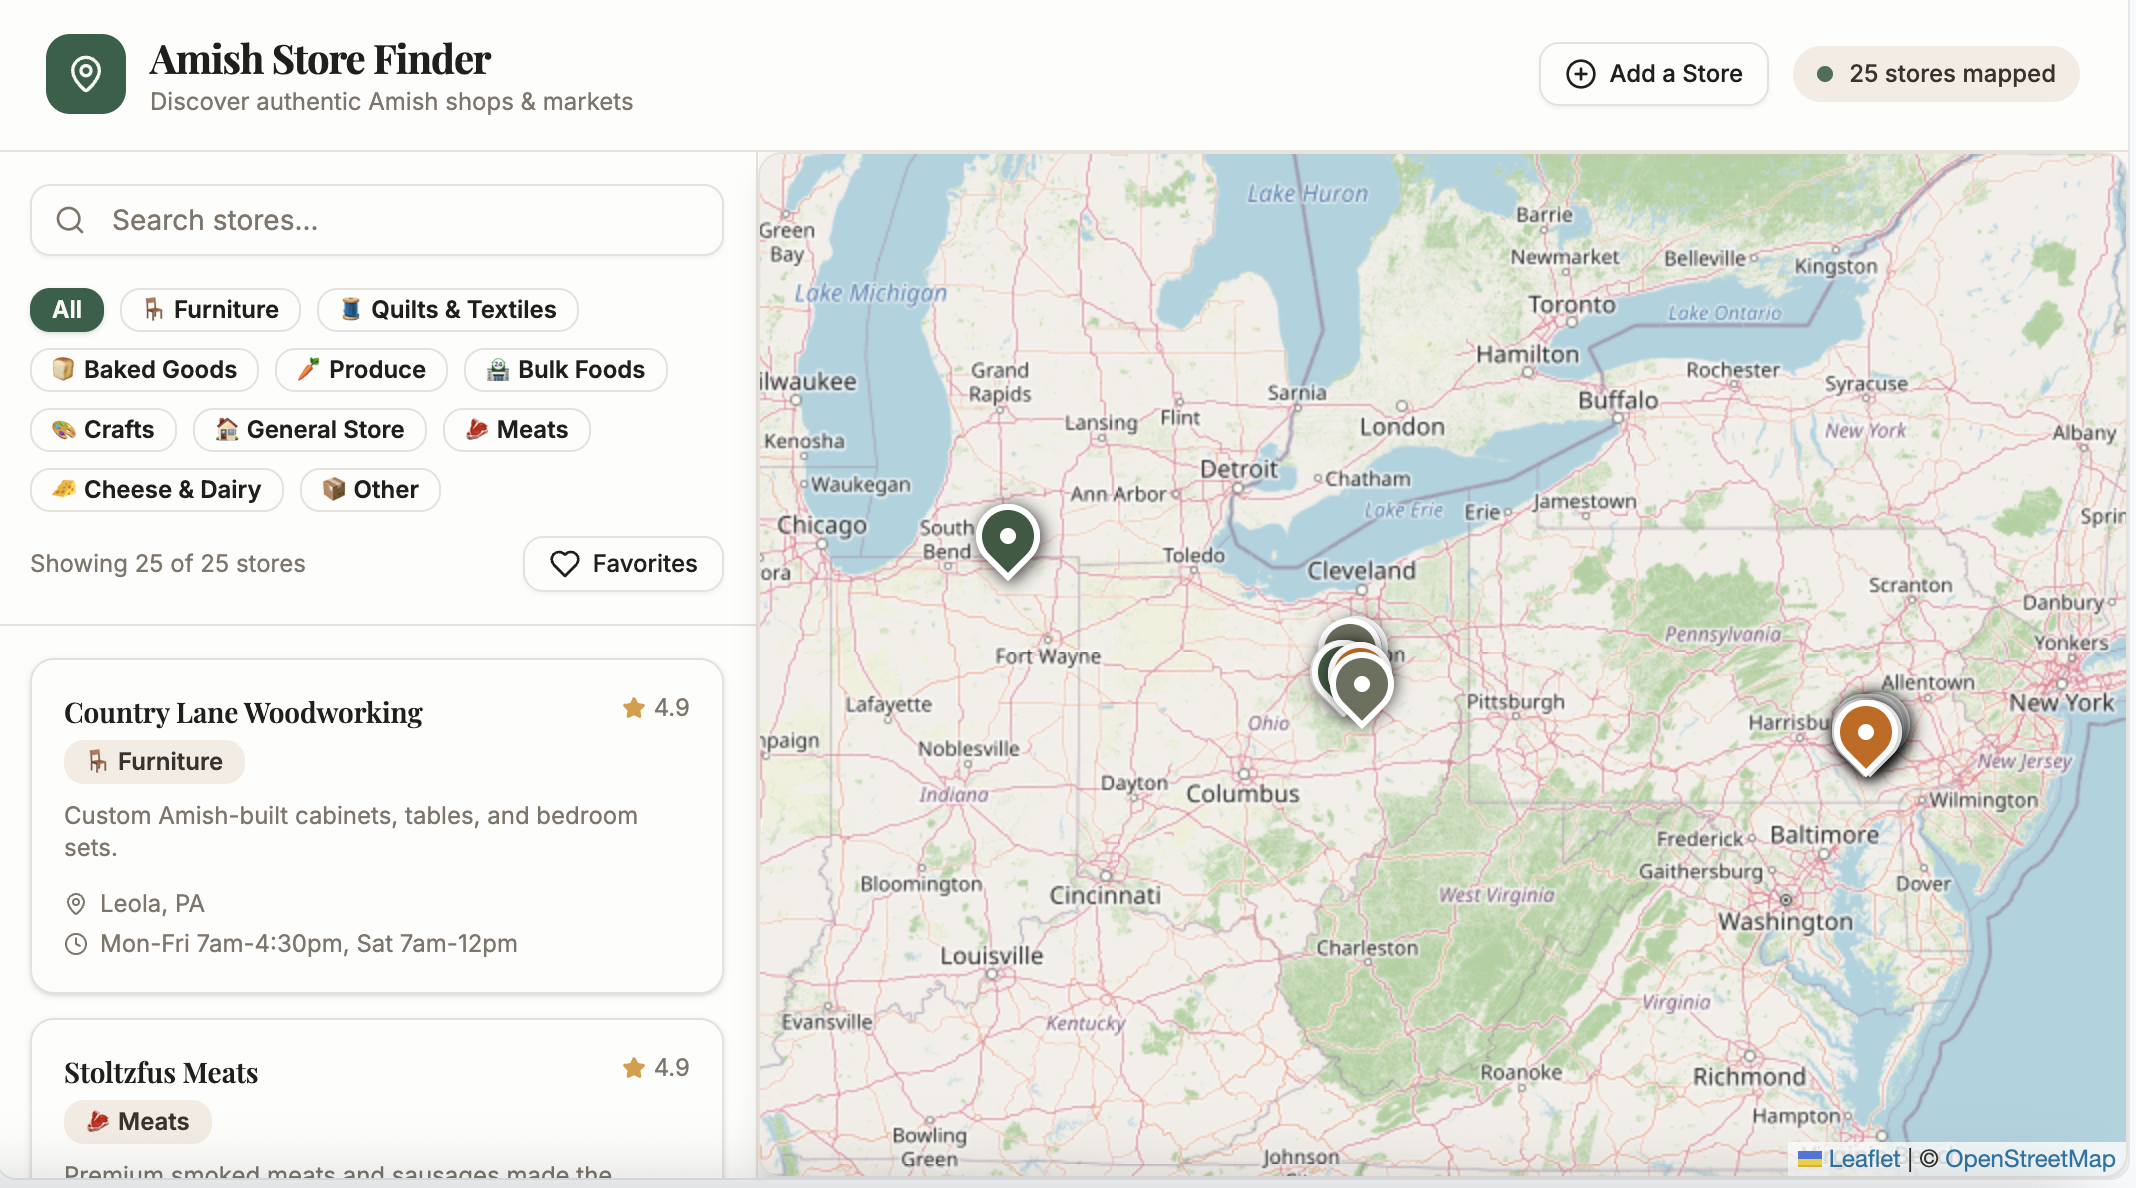Click the Meats tag on Stoltzfus card
This screenshot has height=1188, width=2136.
[138, 1122]
